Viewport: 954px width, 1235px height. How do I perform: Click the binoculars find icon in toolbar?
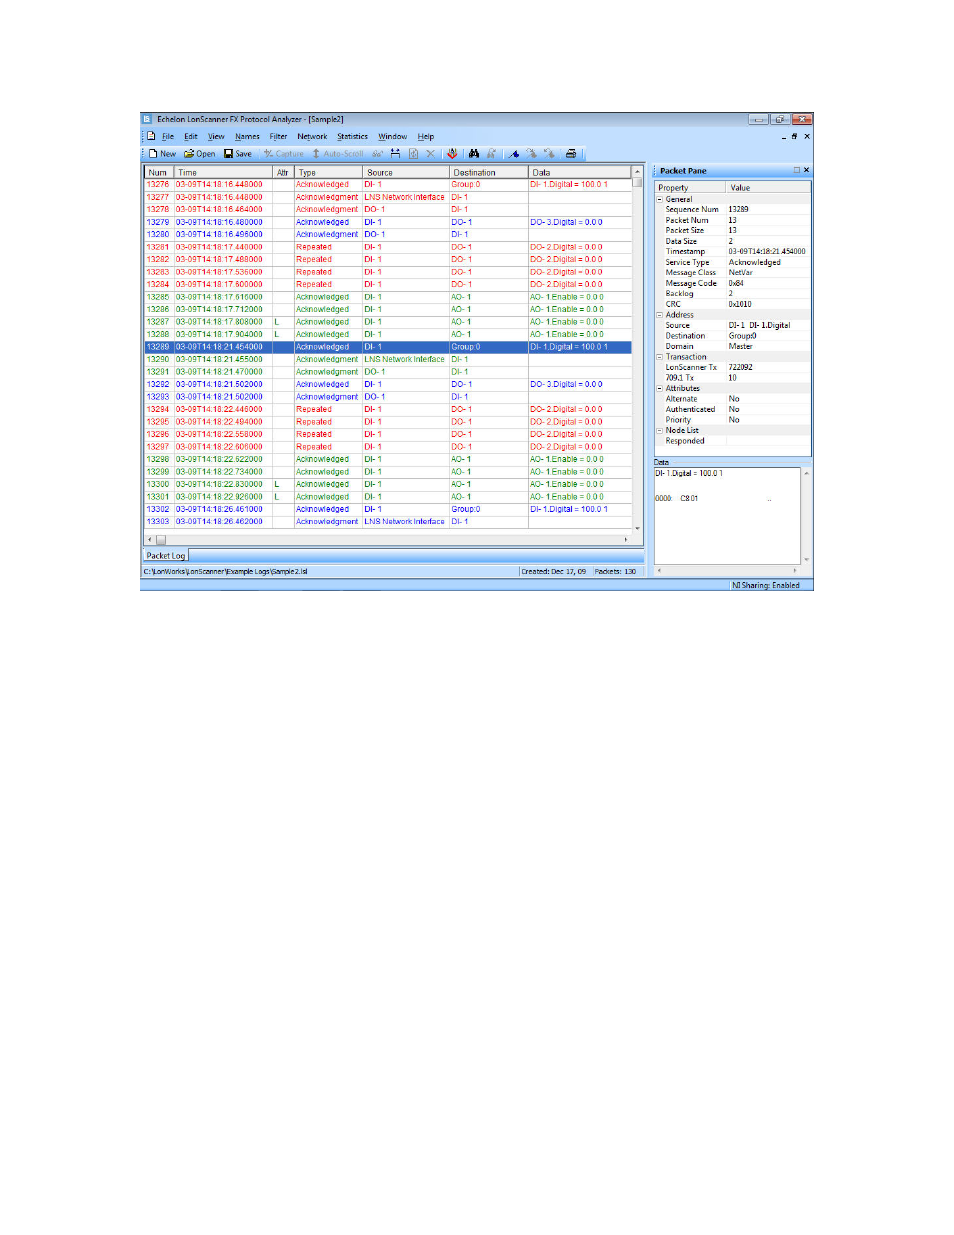(474, 154)
